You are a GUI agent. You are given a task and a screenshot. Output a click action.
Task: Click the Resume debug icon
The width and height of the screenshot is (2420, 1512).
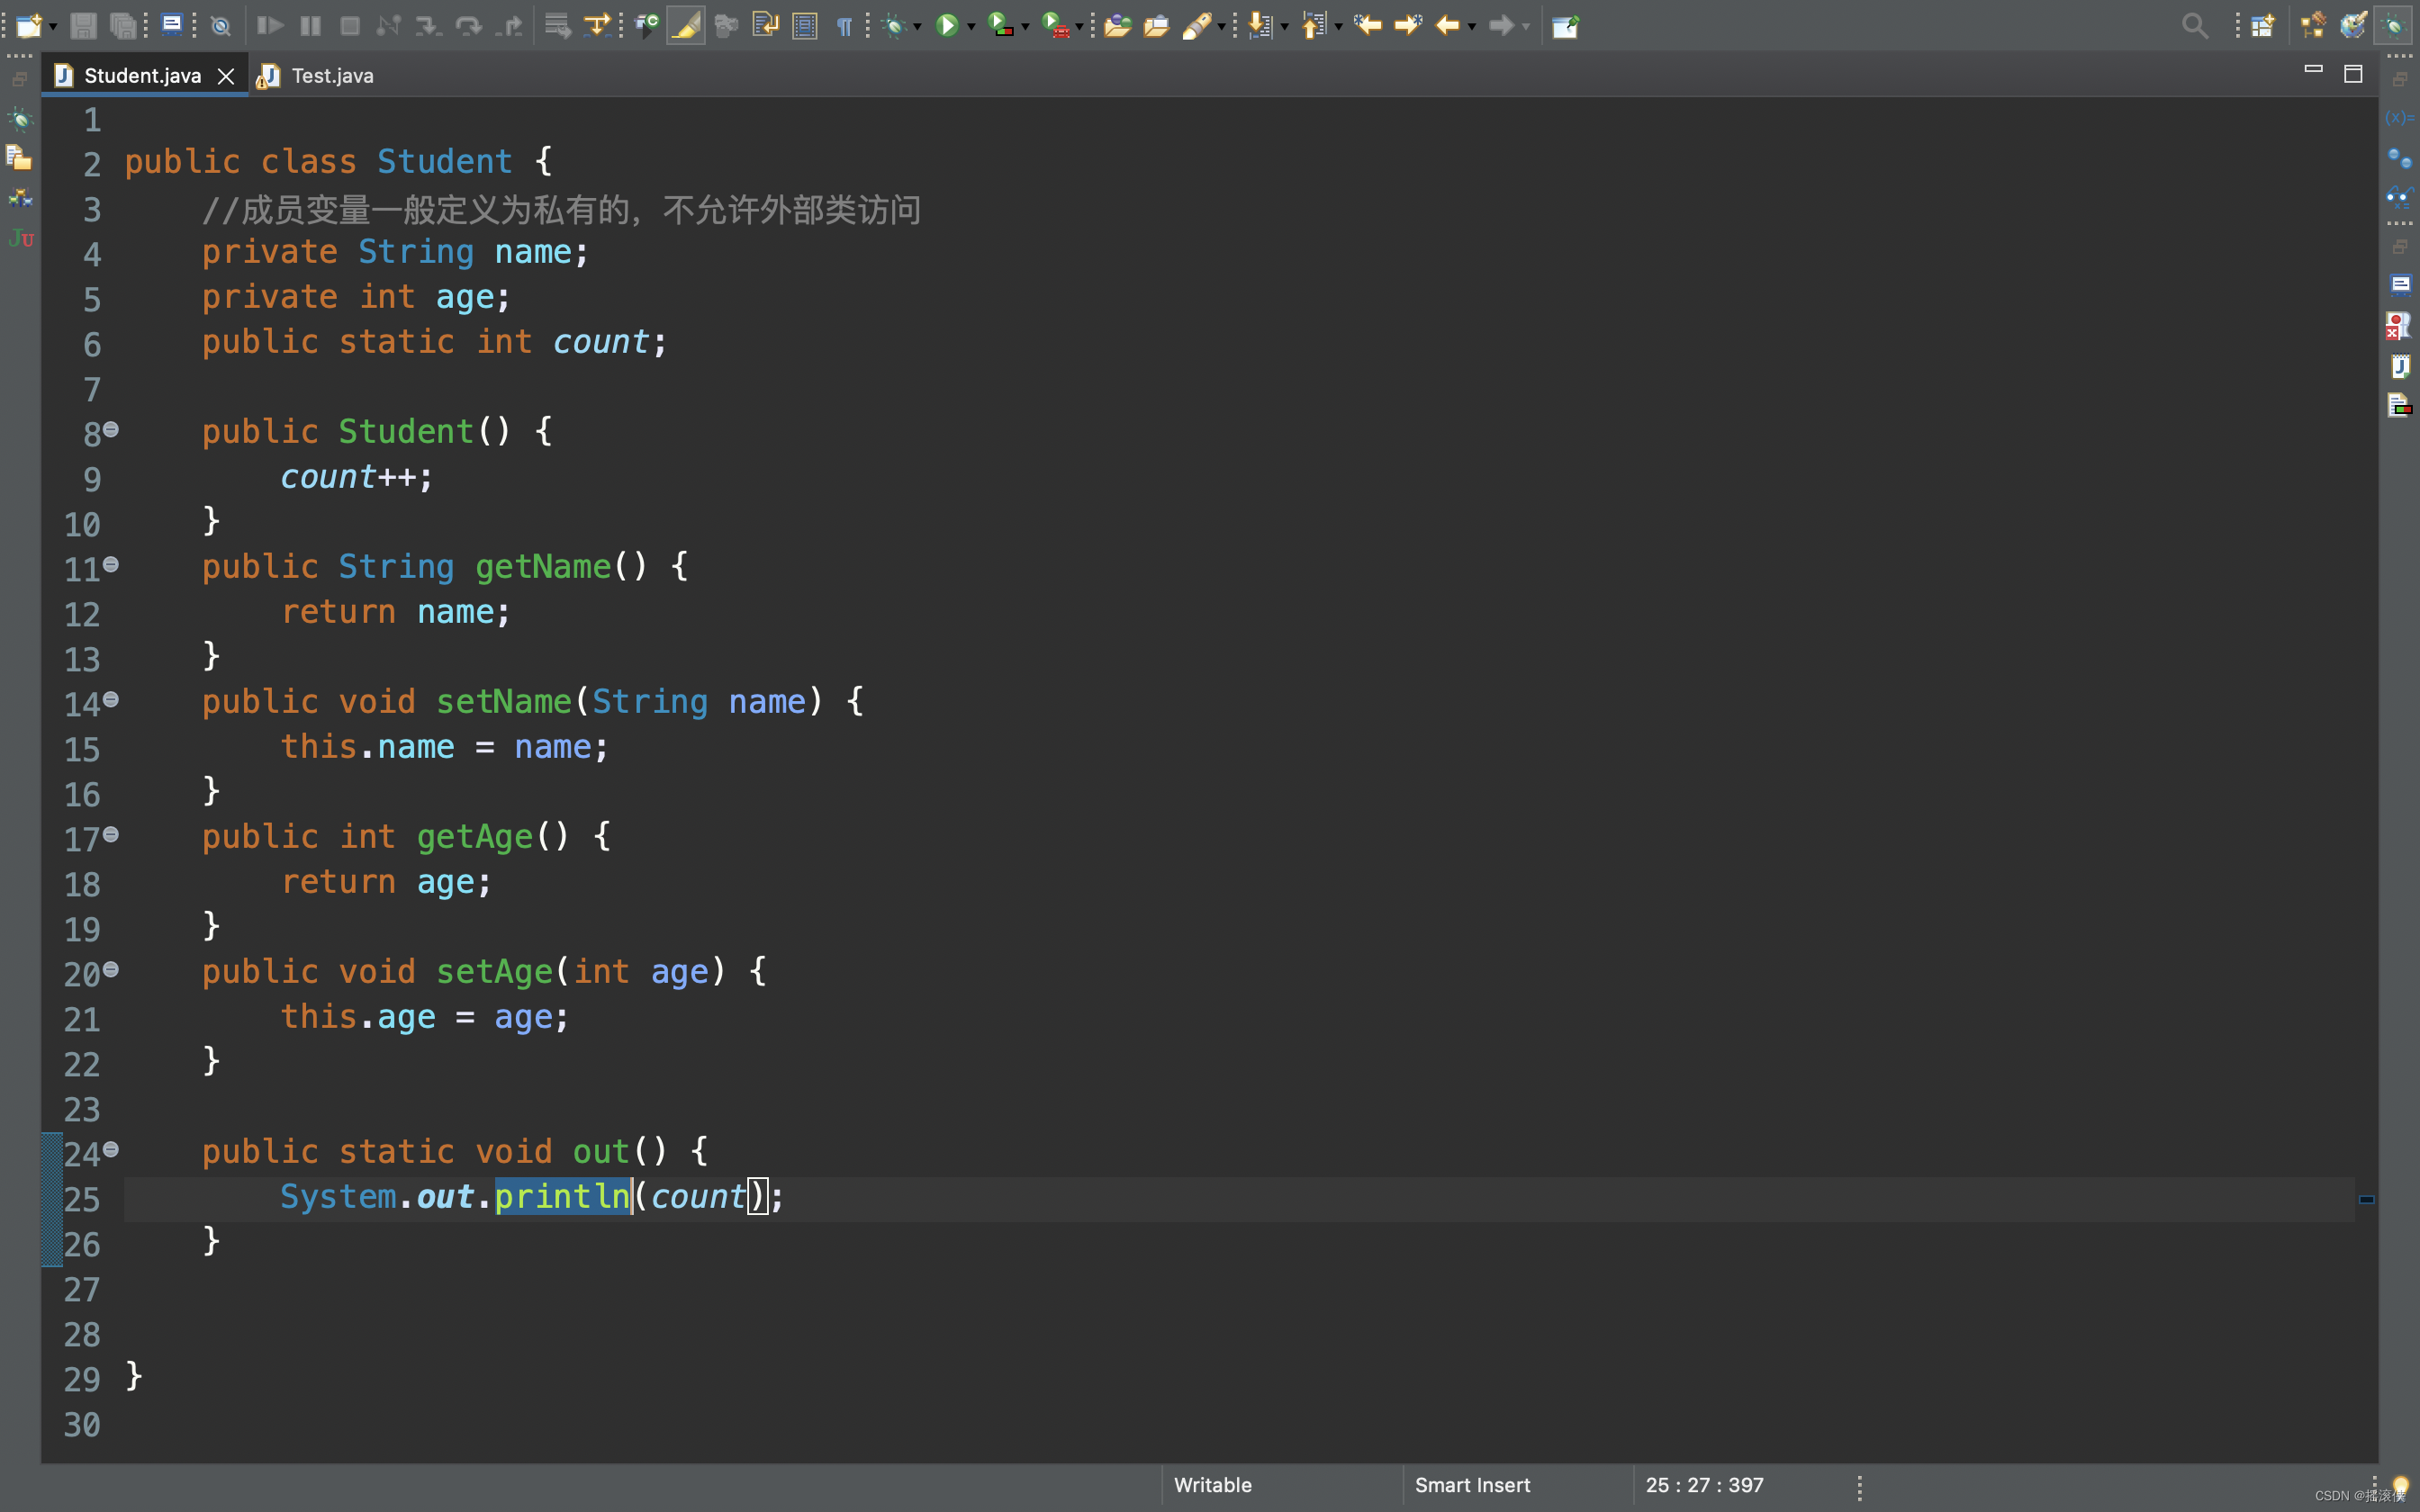click(x=270, y=26)
